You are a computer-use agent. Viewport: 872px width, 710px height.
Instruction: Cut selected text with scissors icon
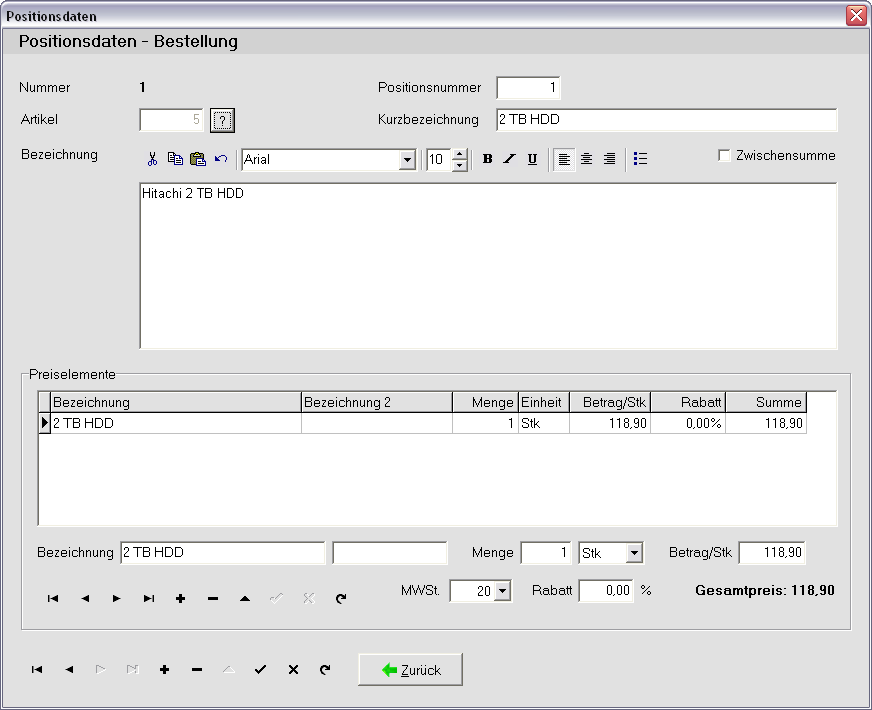152,159
